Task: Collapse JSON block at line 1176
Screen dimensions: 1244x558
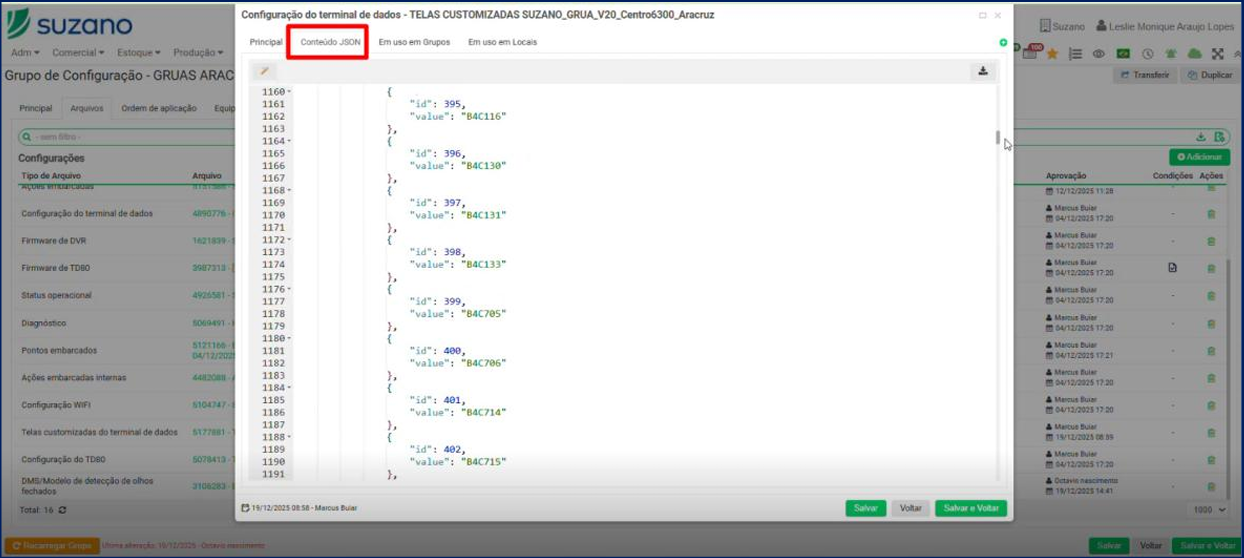Action: coord(290,289)
